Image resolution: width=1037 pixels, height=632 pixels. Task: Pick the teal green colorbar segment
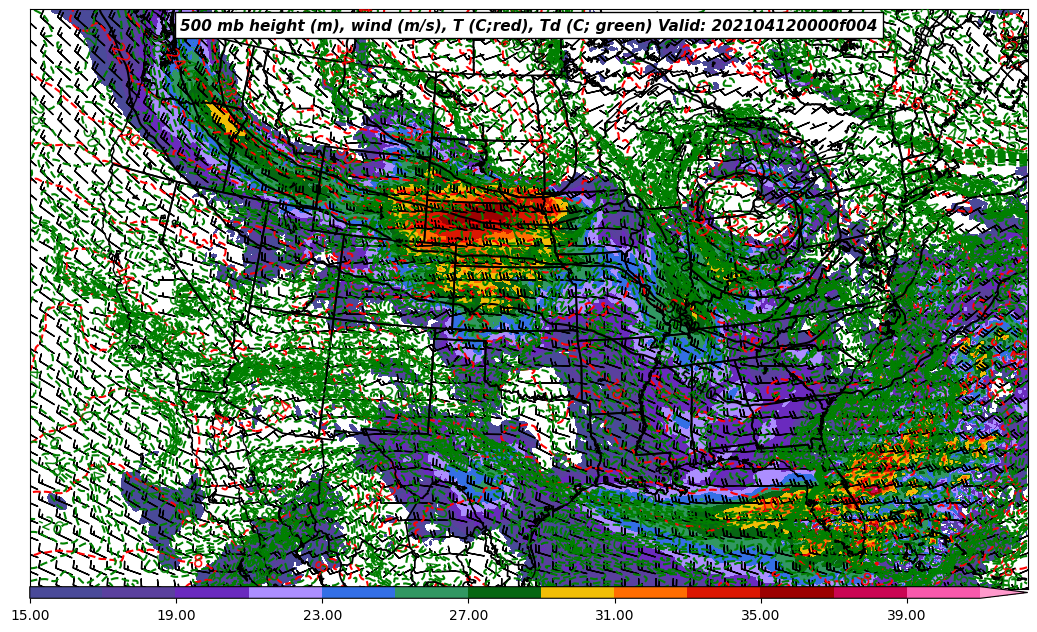[x=431, y=592]
